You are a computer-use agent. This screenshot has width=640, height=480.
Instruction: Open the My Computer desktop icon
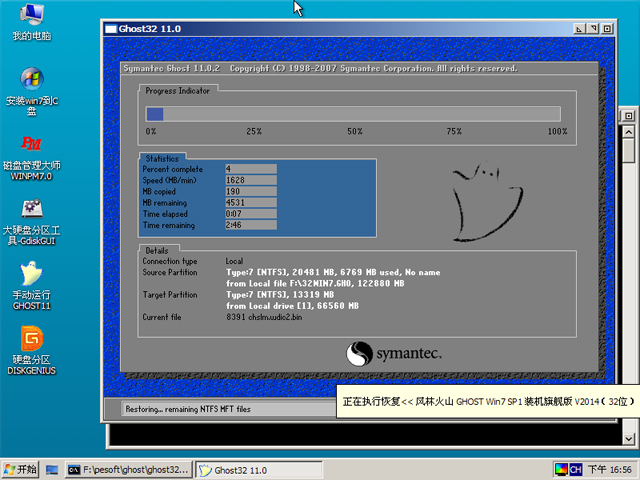[x=31, y=22]
